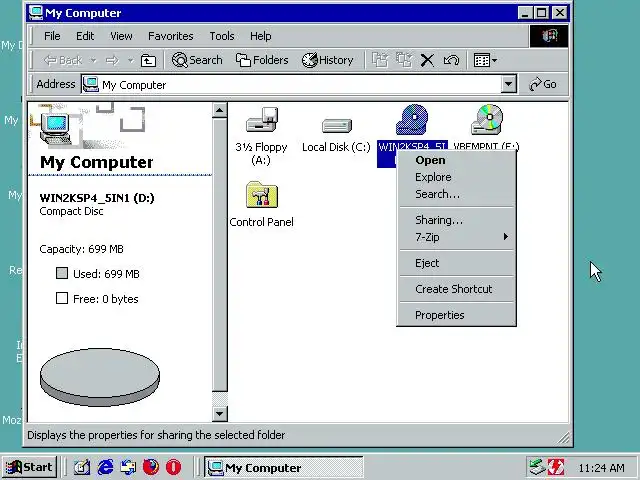
Task: Click the left pane scroll up arrow
Action: pyautogui.click(x=220, y=110)
